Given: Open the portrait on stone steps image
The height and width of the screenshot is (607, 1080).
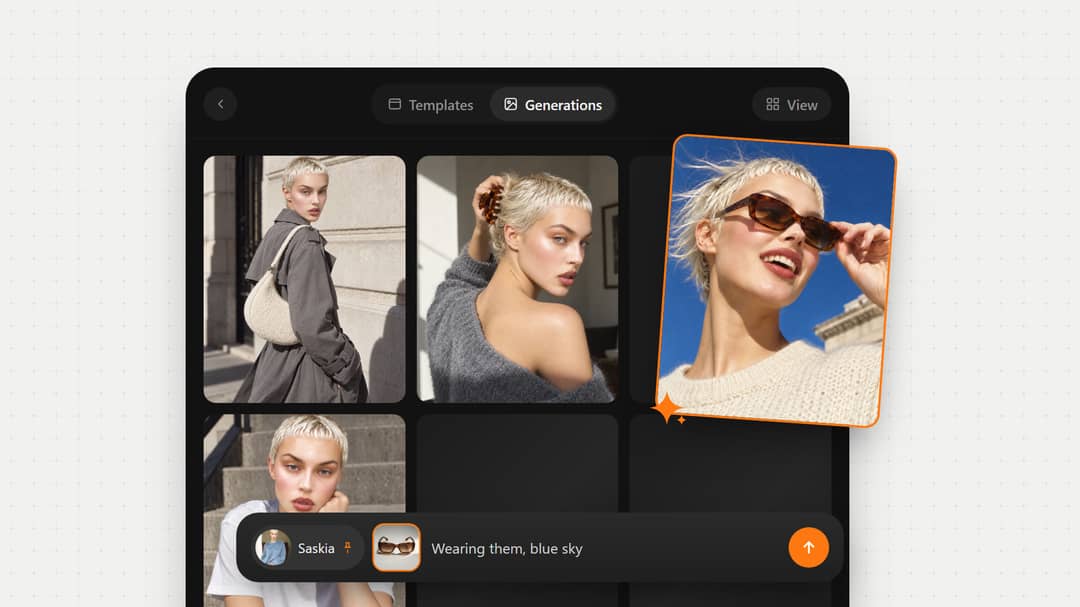Looking at the screenshot, I should click(304, 462).
